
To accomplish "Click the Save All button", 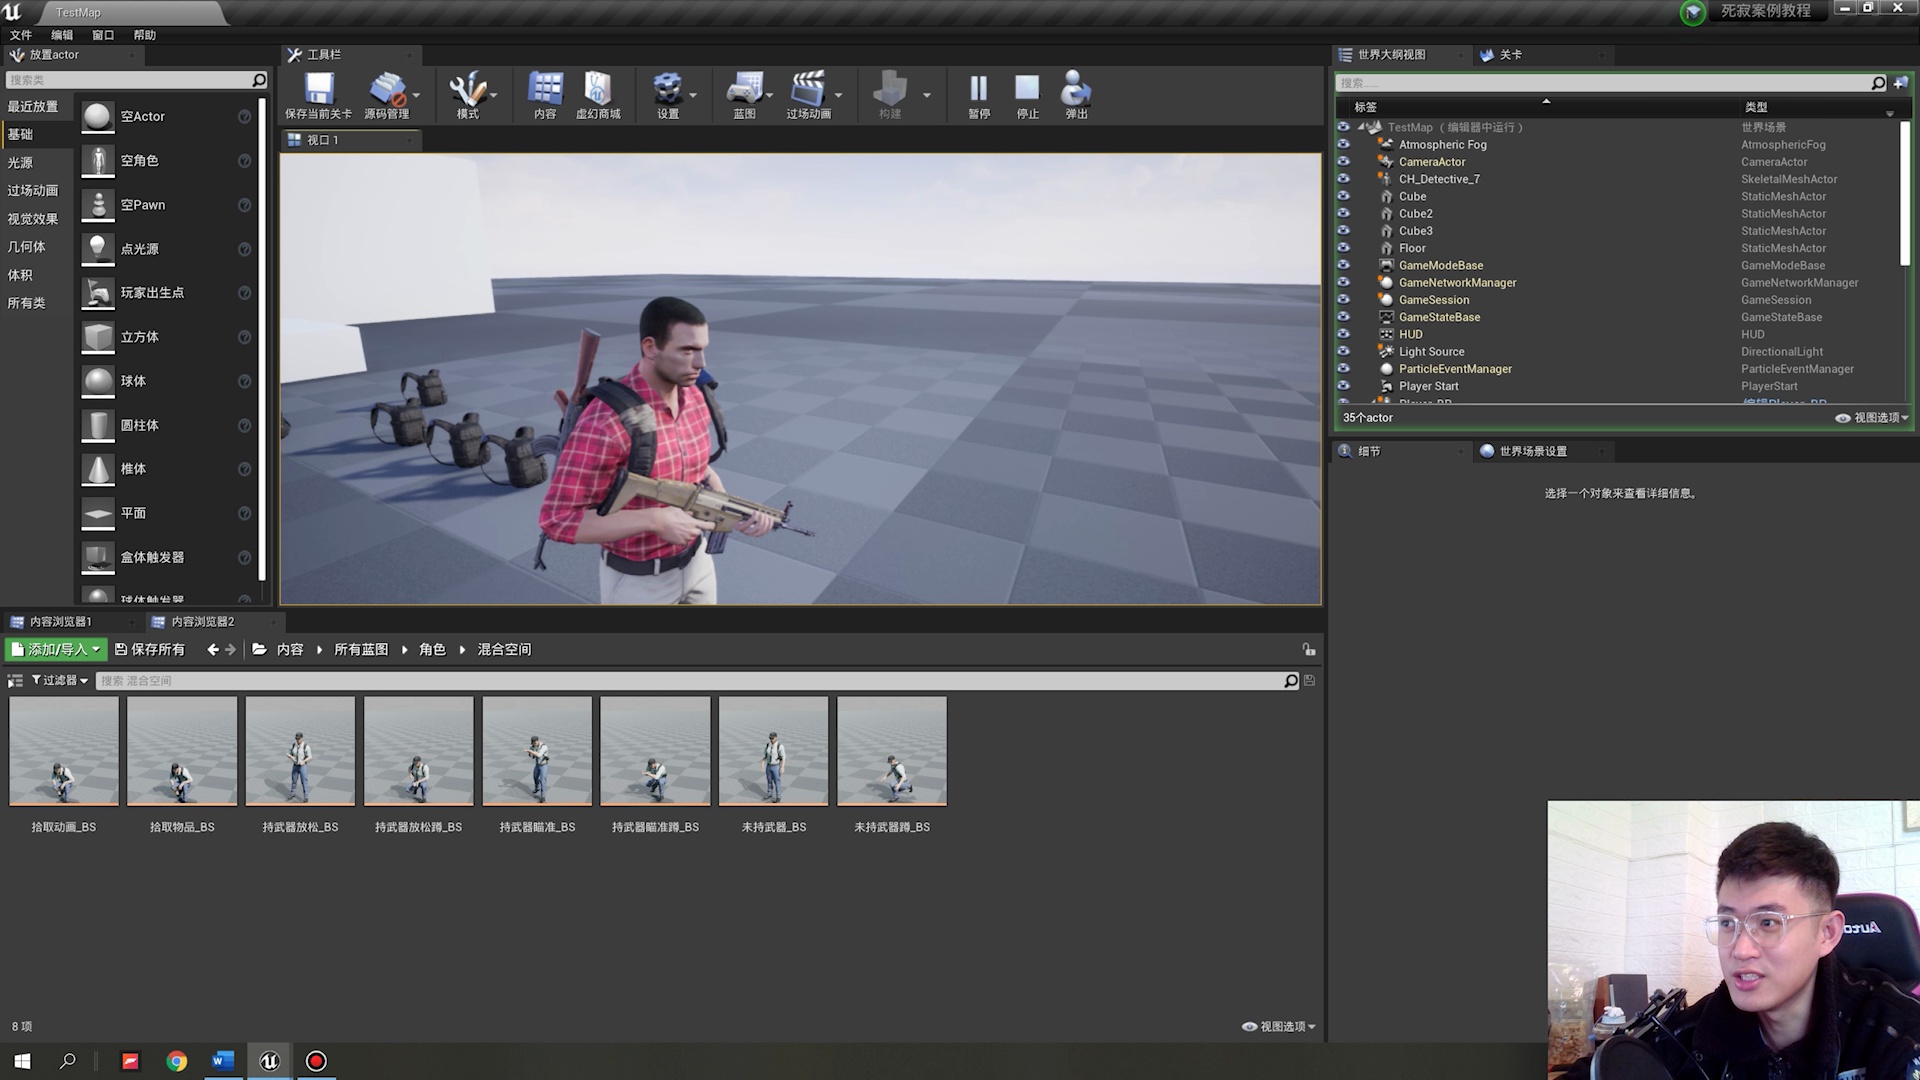I will [x=150, y=649].
